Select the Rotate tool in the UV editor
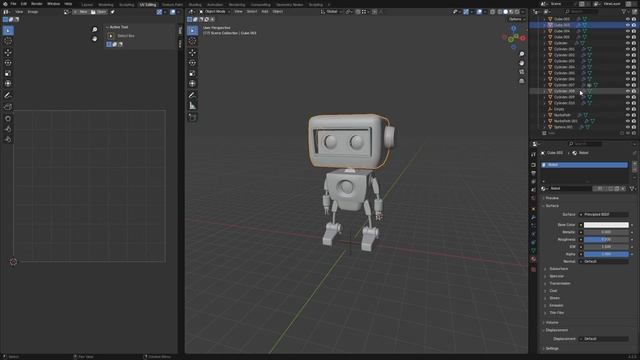The image size is (640, 360). (8, 63)
